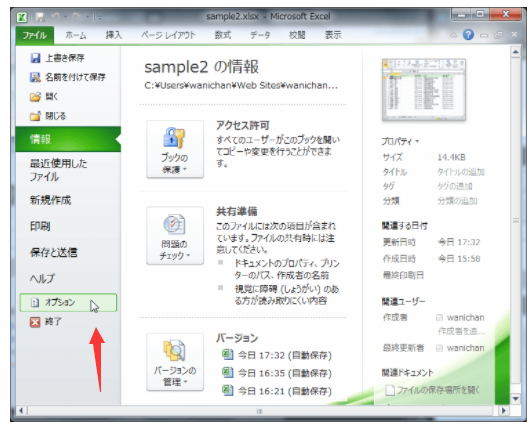Switch to the 挿入 tab
The width and height of the screenshot is (531, 425).
[x=113, y=35]
